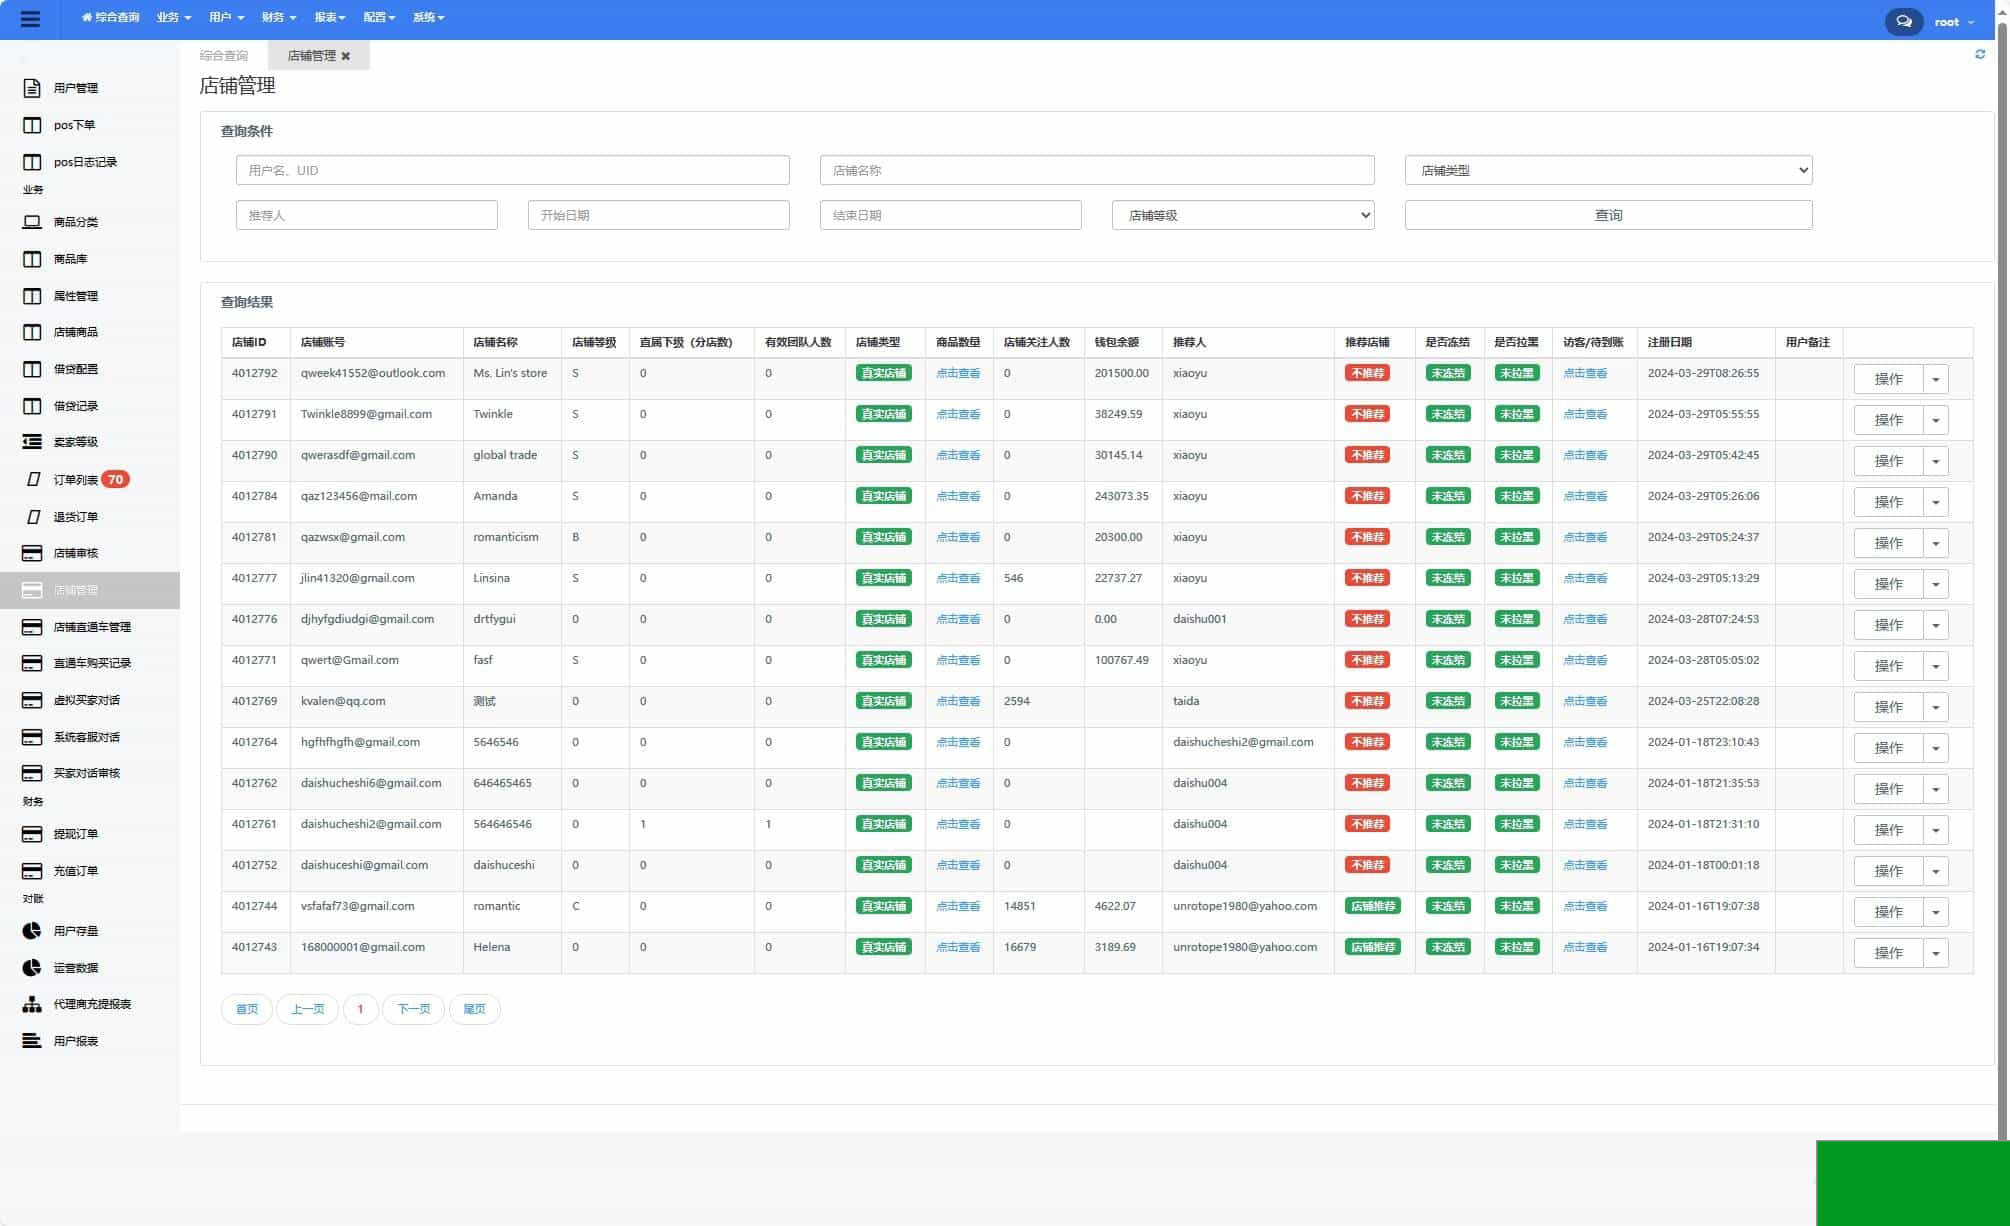Toggle 未拉黑 badge for store 4012790
2010x1226 pixels.
1516,455
